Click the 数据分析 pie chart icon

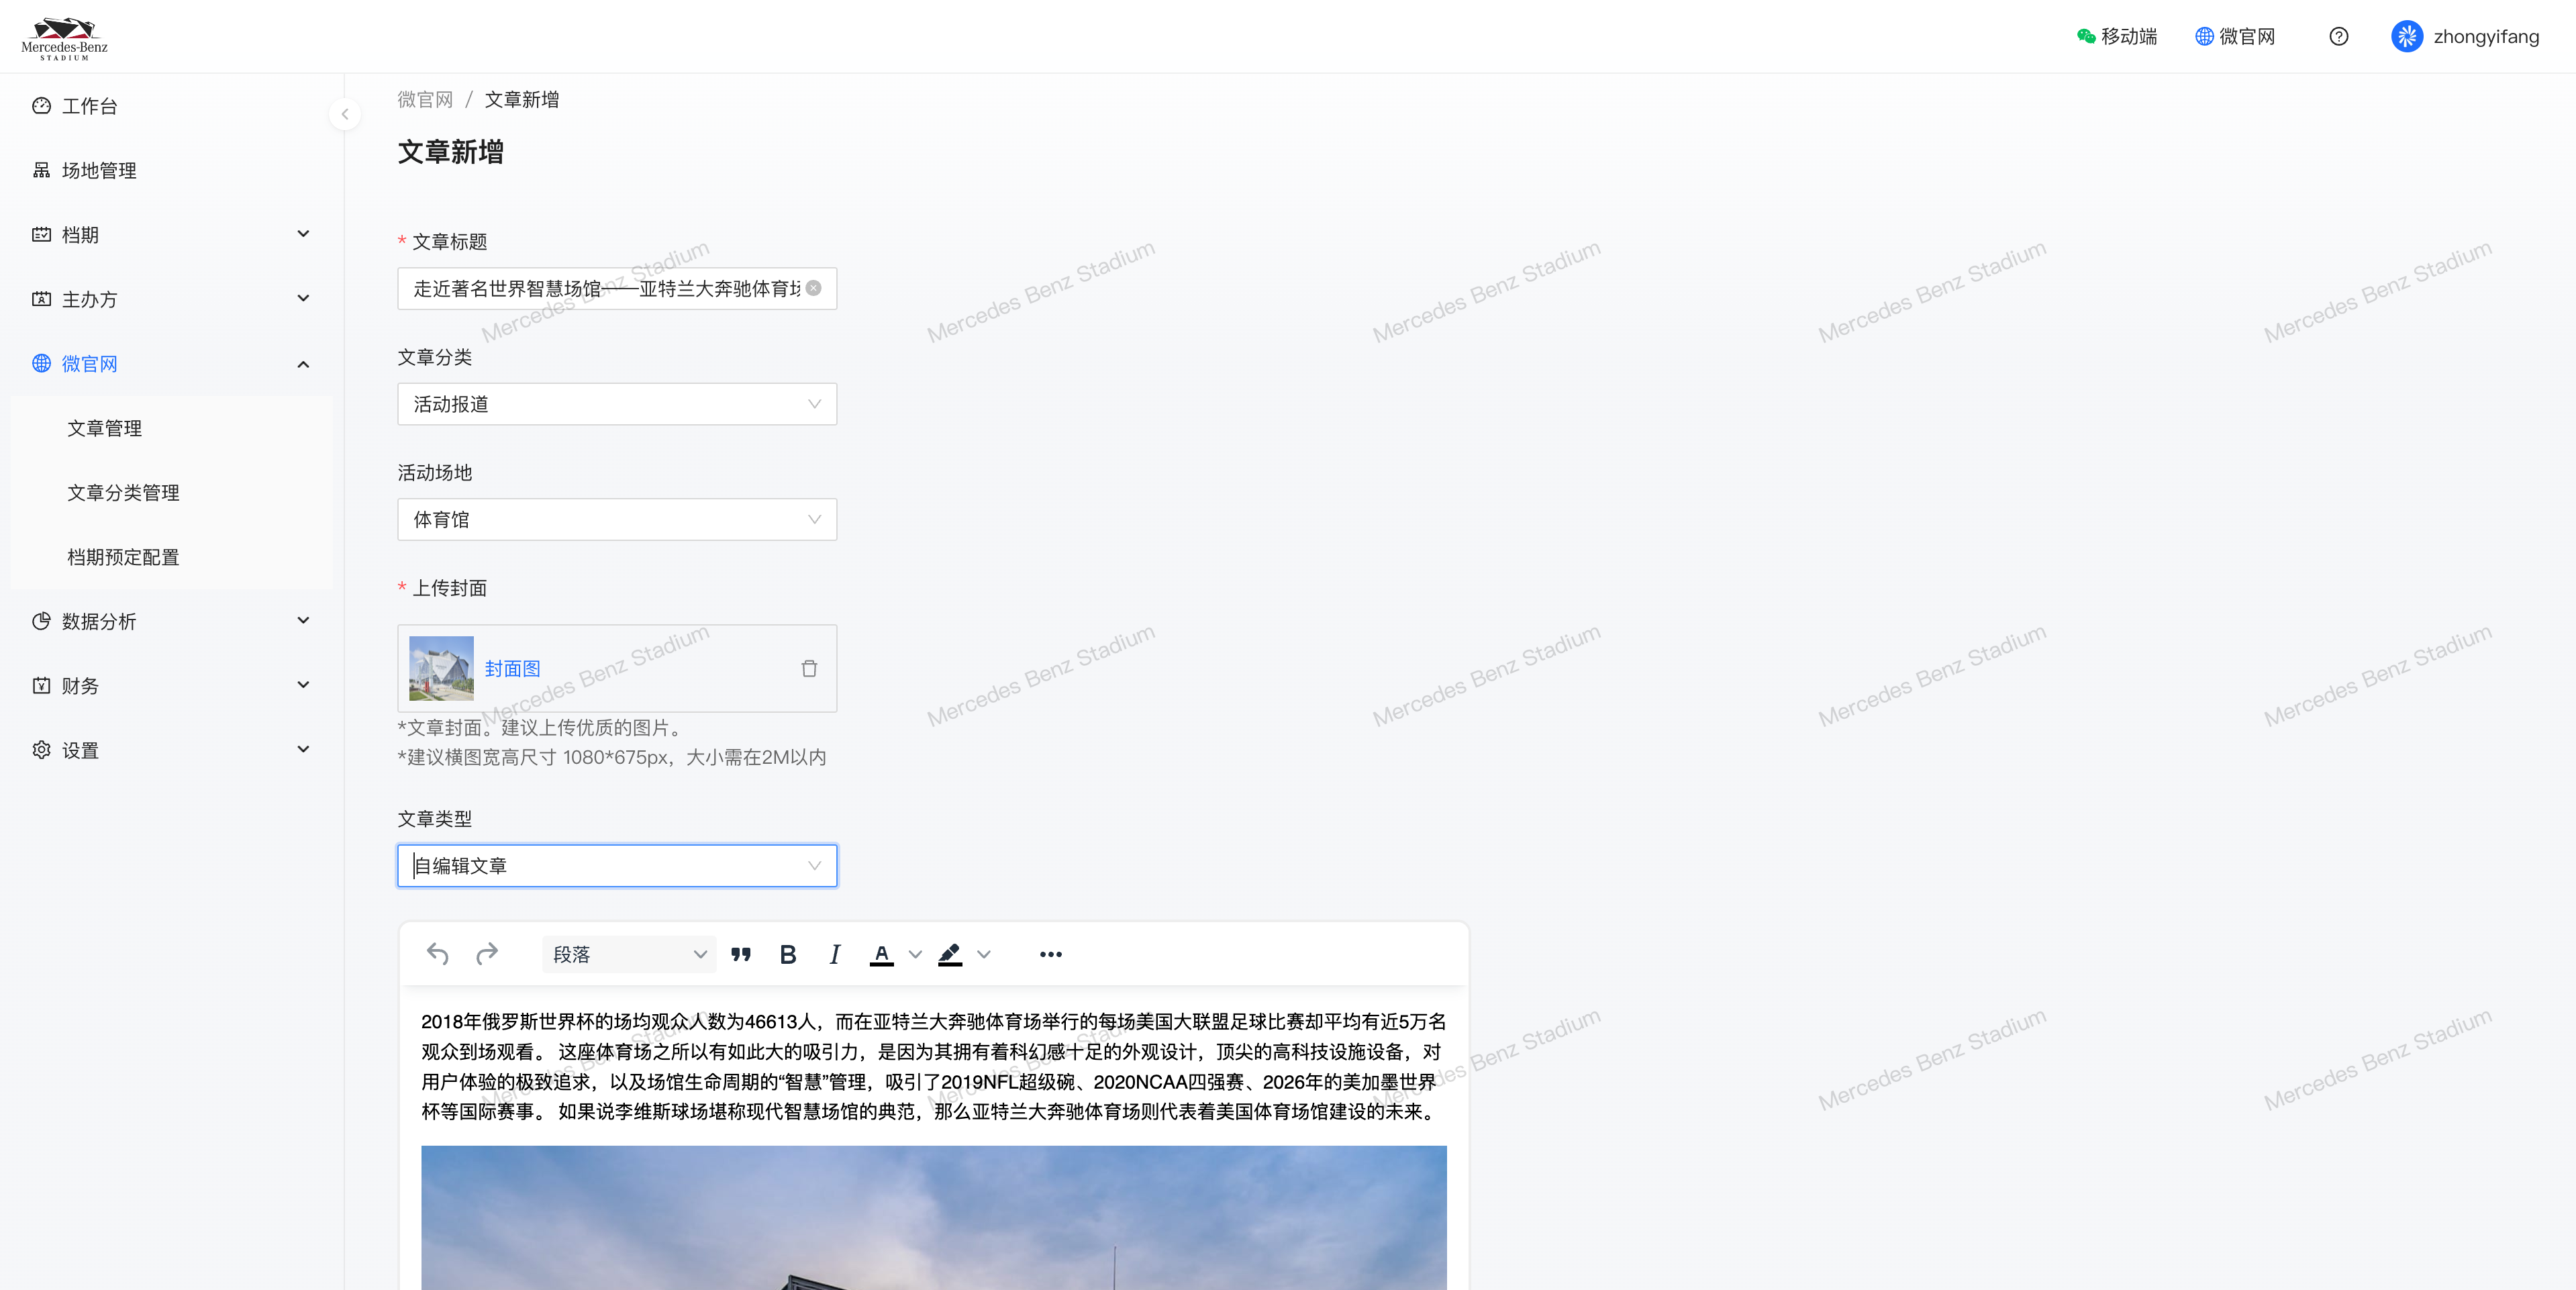[x=41, y=621]
